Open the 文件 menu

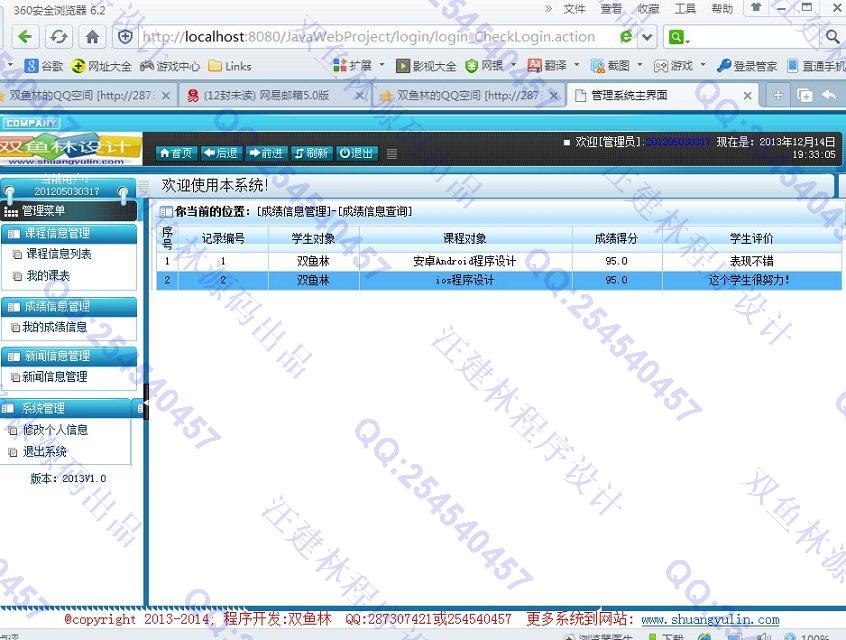click(x=574, y=9)
